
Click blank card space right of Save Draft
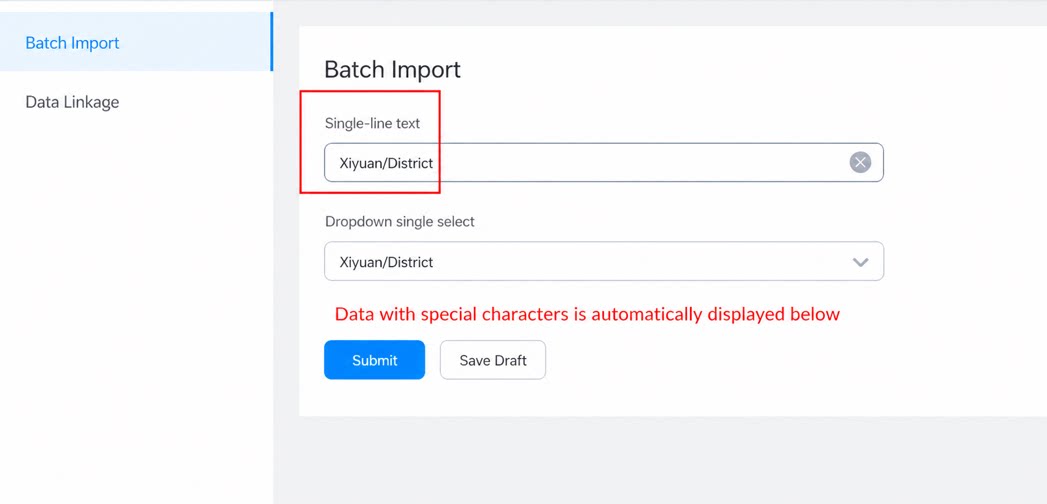pyautogui.click(x=768, y=360)
